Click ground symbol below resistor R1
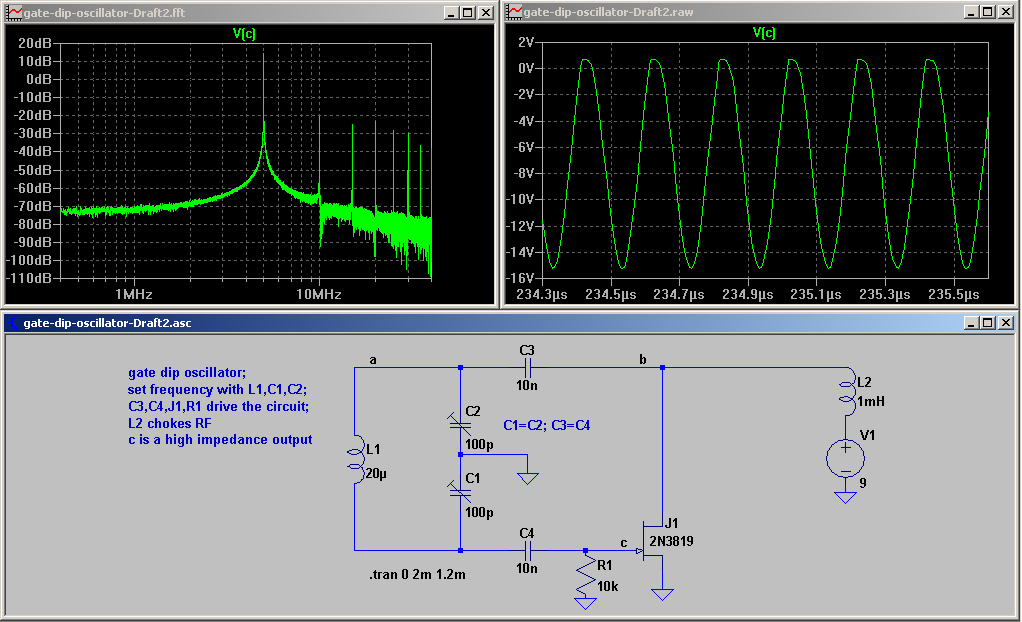The image size is (1022, 622). tap(585, 604)
